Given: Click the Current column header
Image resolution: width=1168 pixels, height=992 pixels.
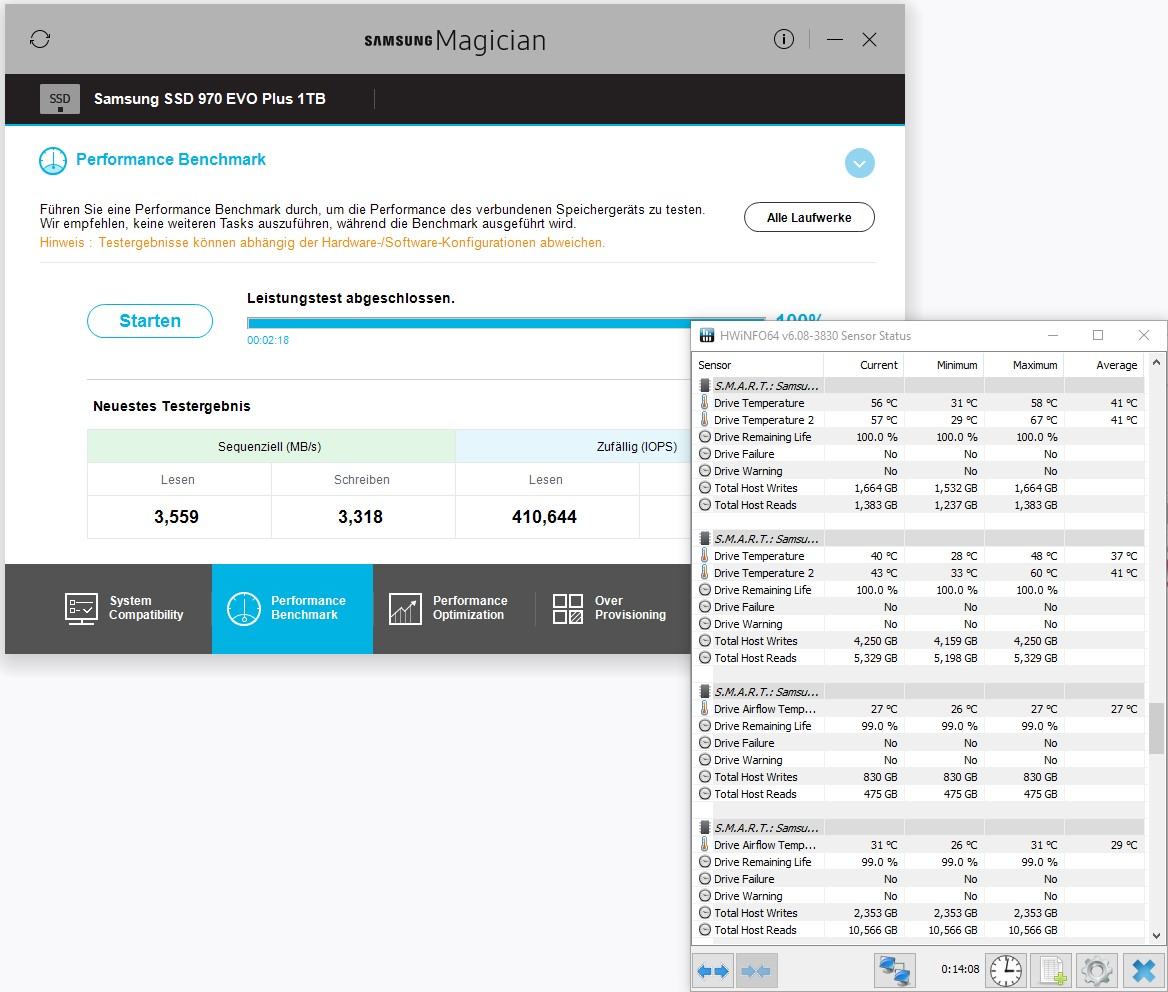Looking at the screenshot, I should point(864,365).
